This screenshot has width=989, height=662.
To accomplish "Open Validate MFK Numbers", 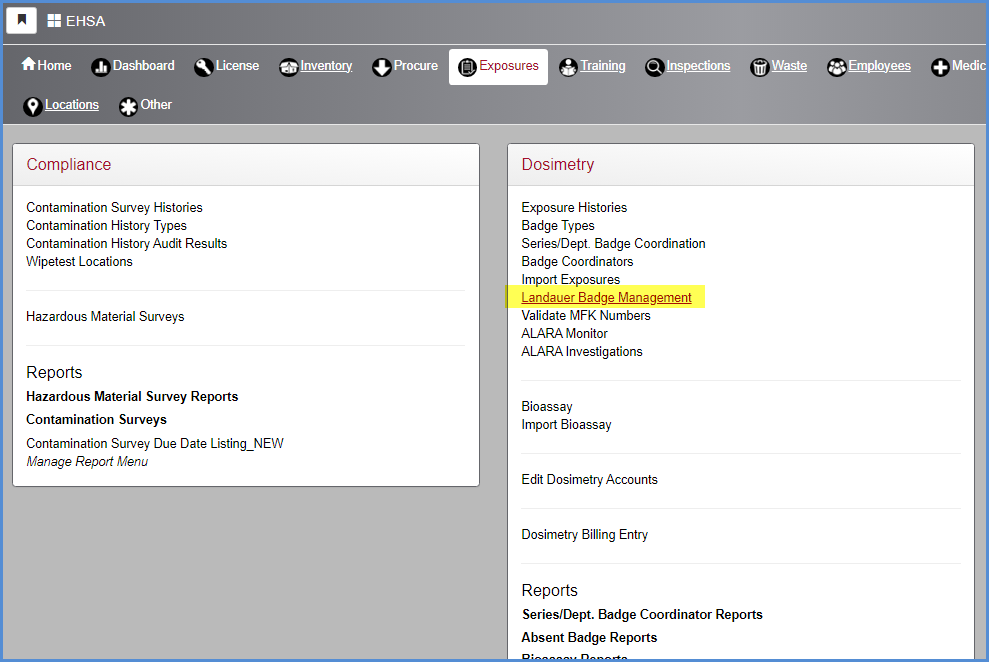I will tap(585, 315).
